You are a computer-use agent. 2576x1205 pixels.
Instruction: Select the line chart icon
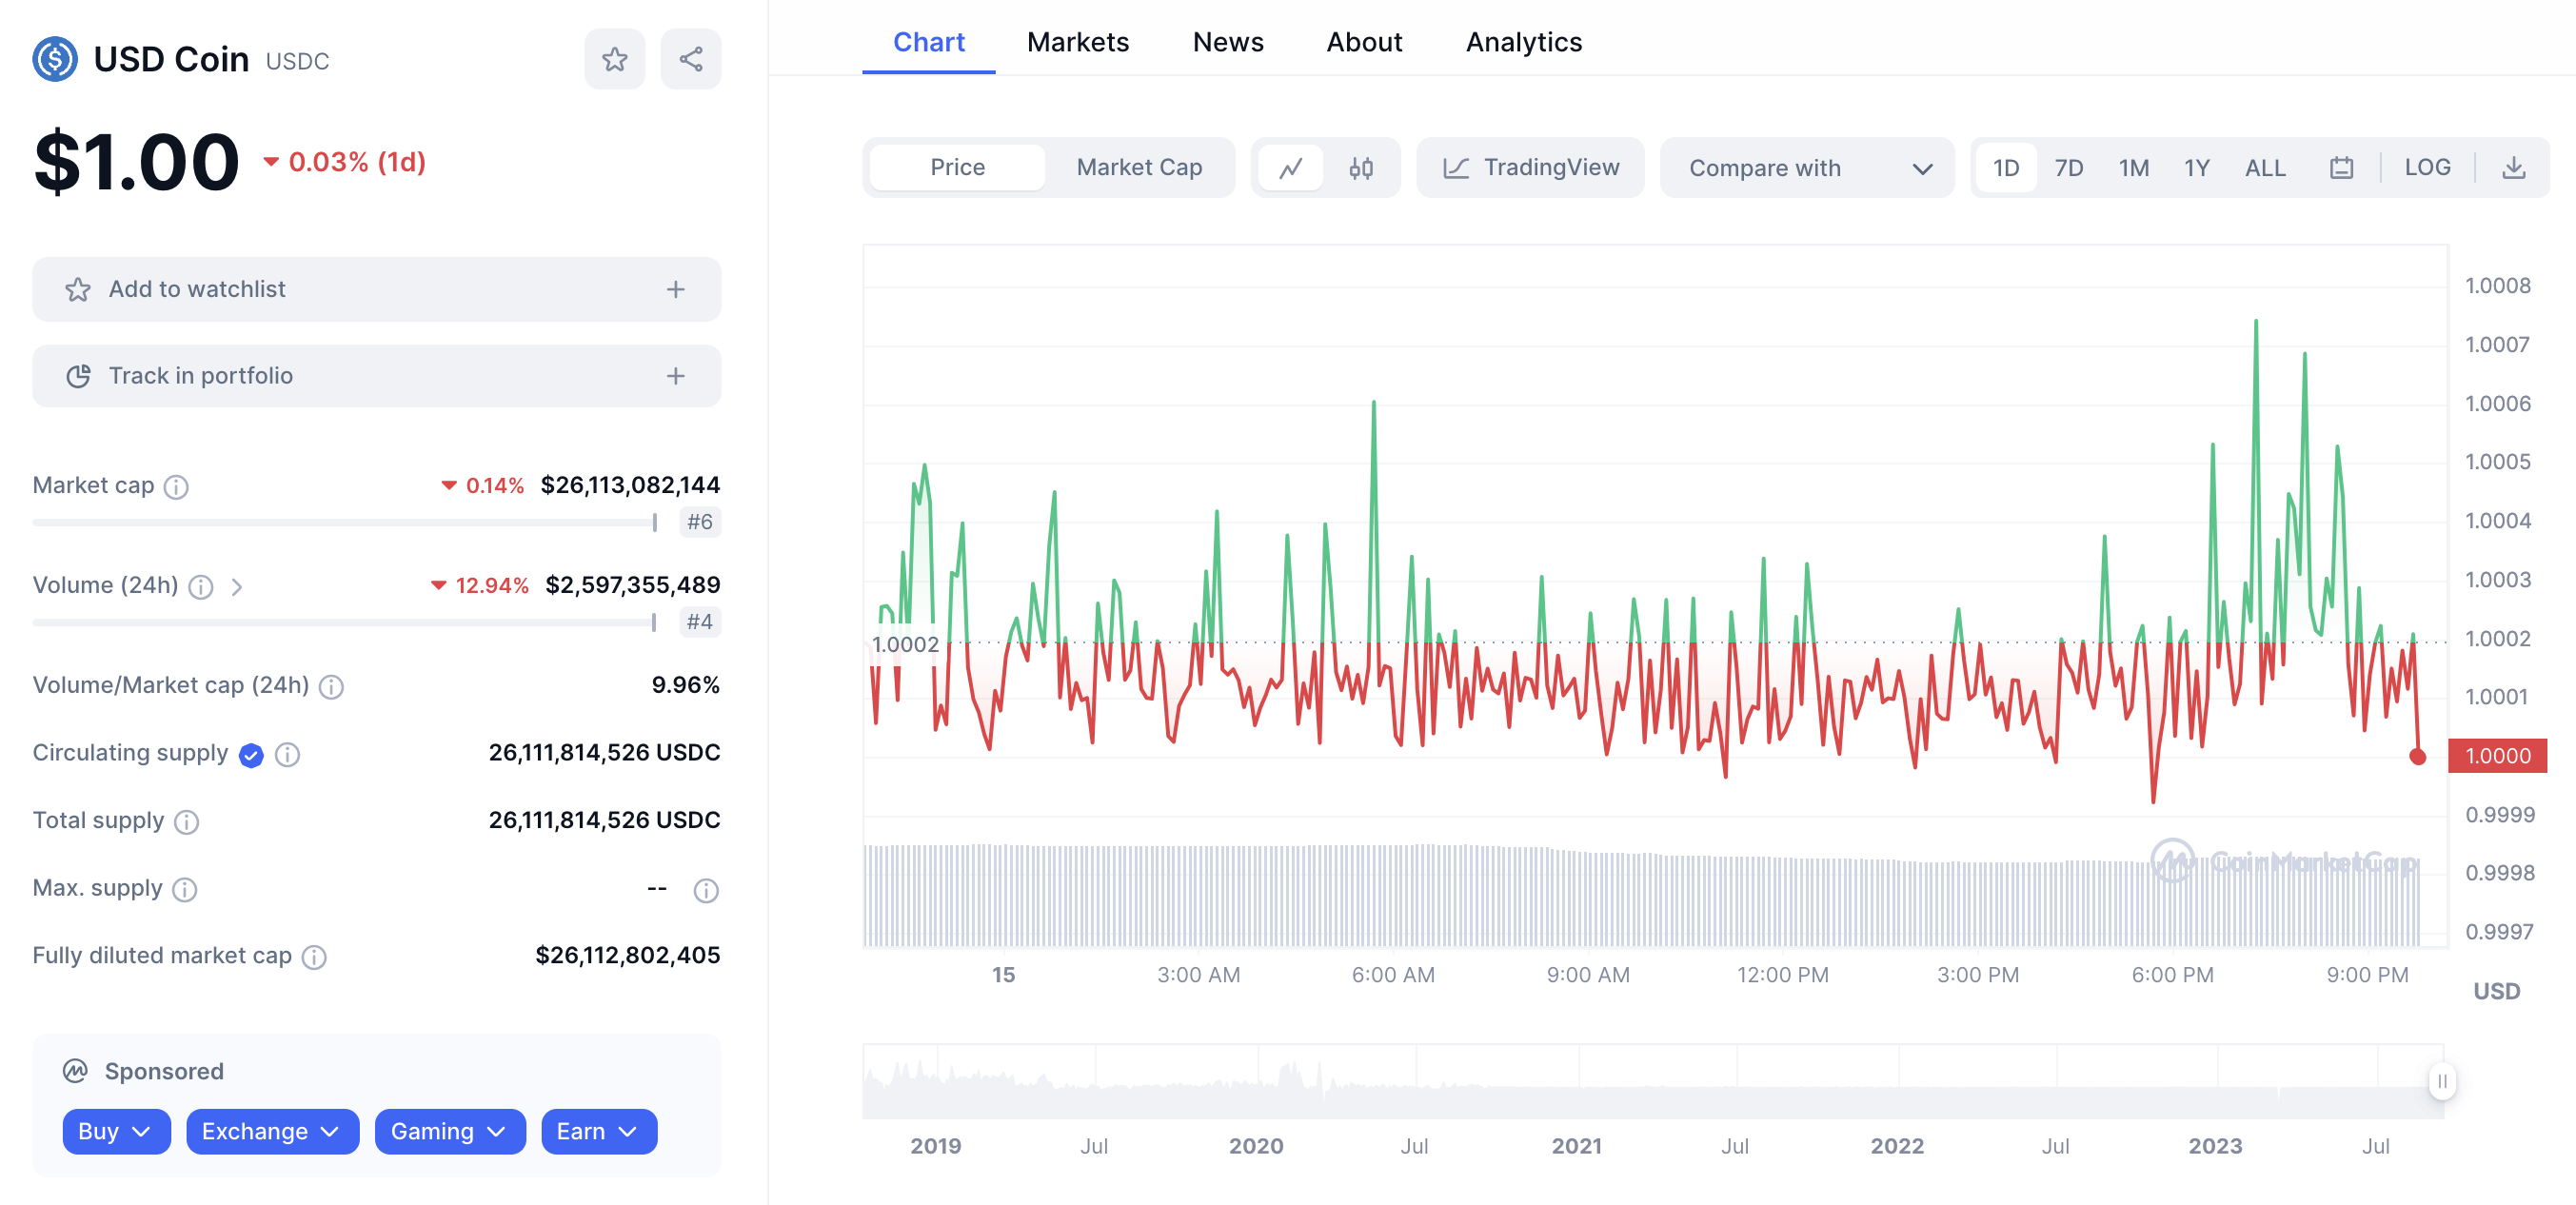coord(1290,168)
